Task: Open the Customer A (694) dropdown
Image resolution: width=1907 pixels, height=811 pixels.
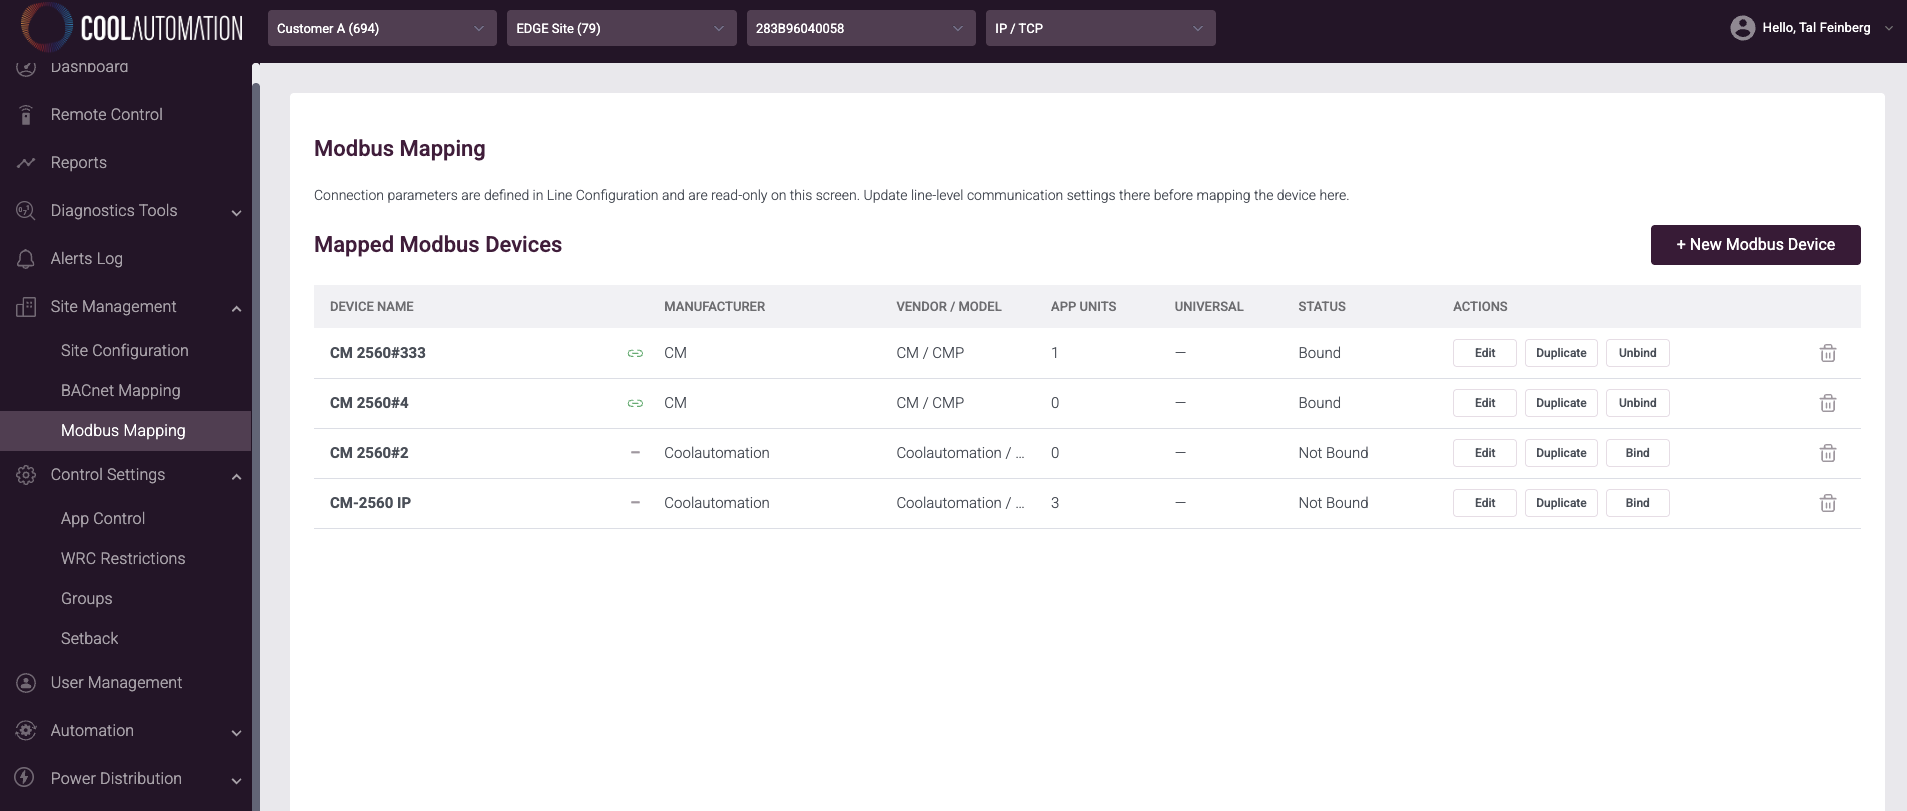Action: click(x=382, y=28)
